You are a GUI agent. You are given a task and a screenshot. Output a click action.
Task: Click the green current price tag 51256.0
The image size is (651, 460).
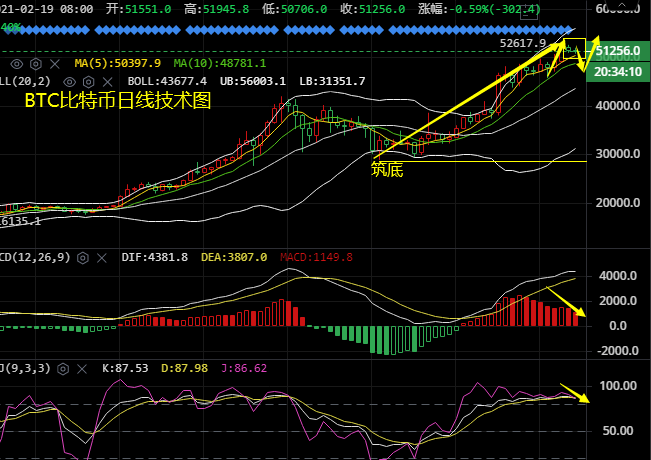(x=618, y=49)
